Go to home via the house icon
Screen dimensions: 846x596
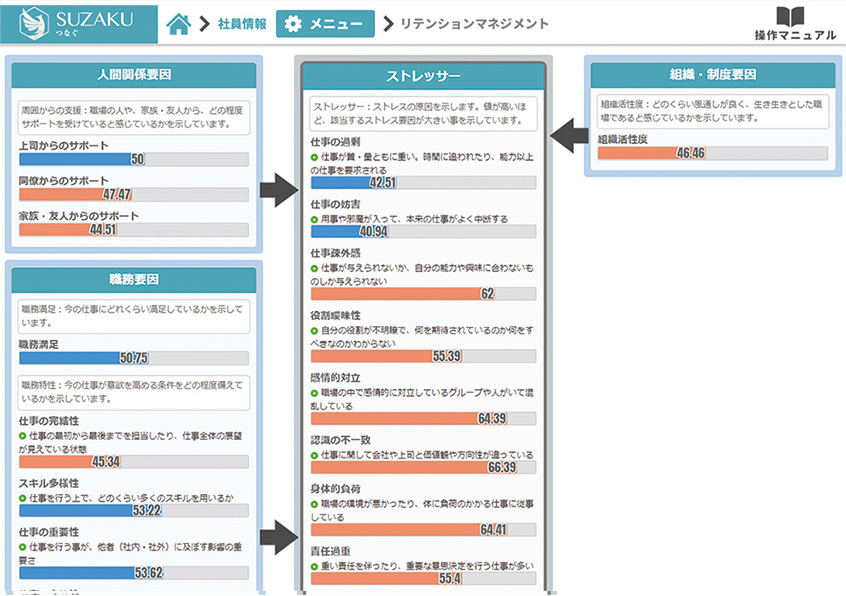click(178, 24)
